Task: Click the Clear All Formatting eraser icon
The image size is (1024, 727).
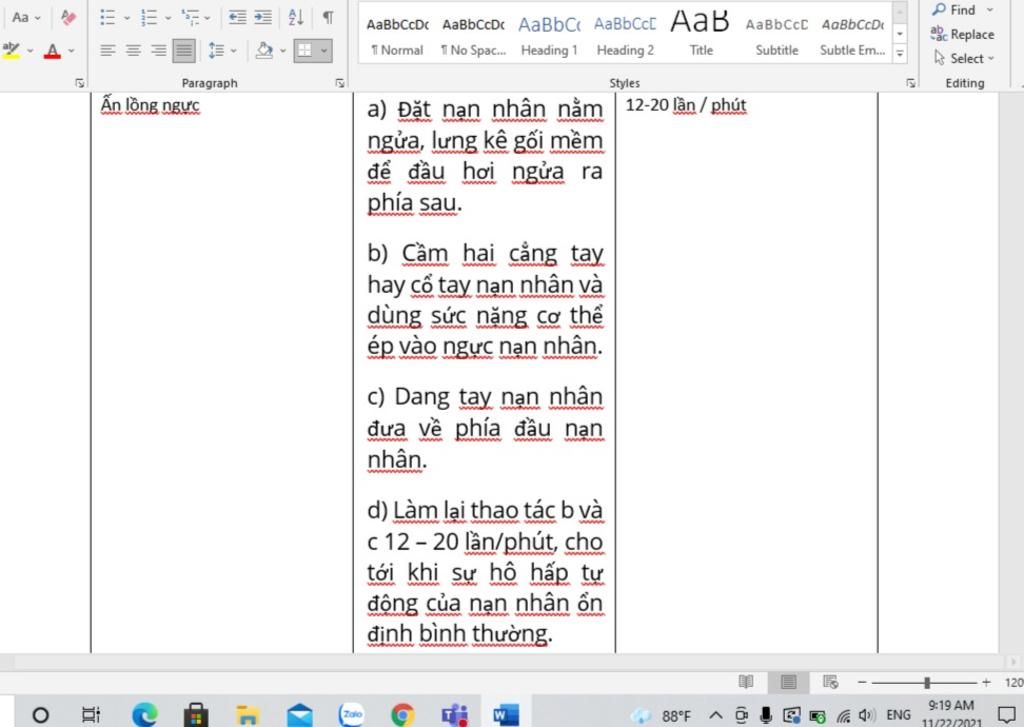Action: [x=68, y=18]
